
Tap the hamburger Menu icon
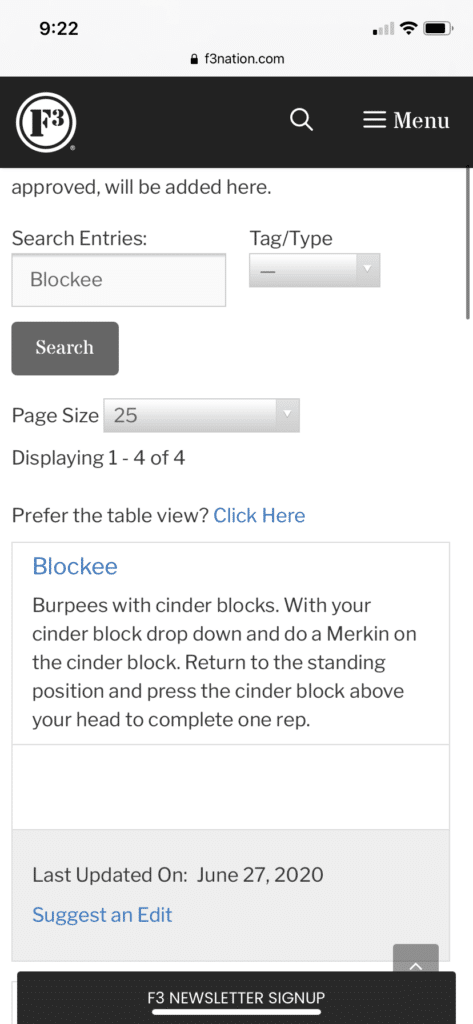coord(374,120)
